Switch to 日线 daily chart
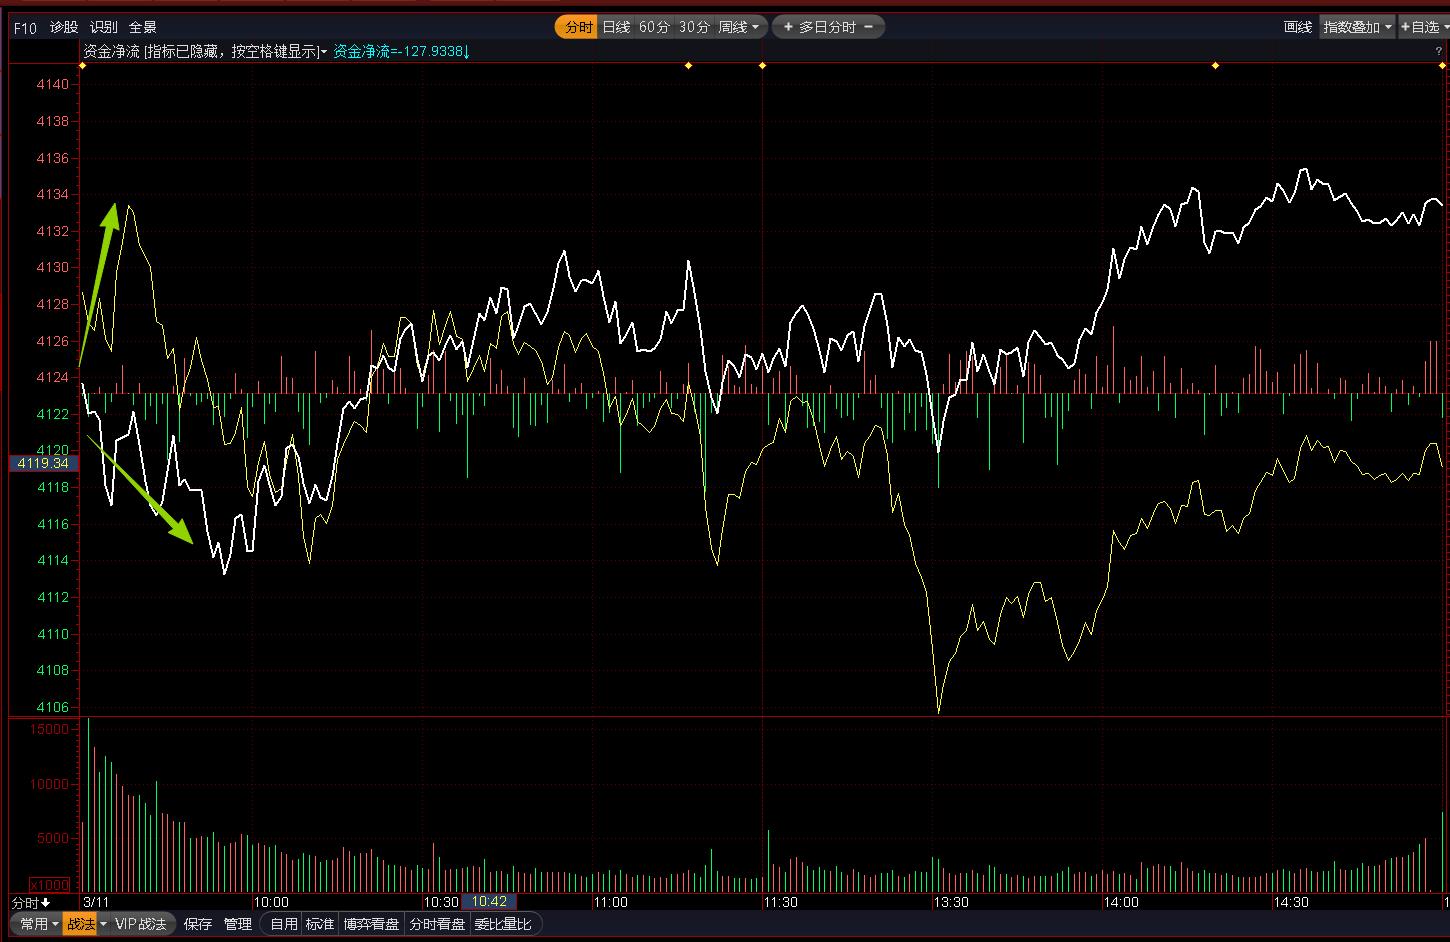Viewport: 1450px width, 942px height. 616,27
